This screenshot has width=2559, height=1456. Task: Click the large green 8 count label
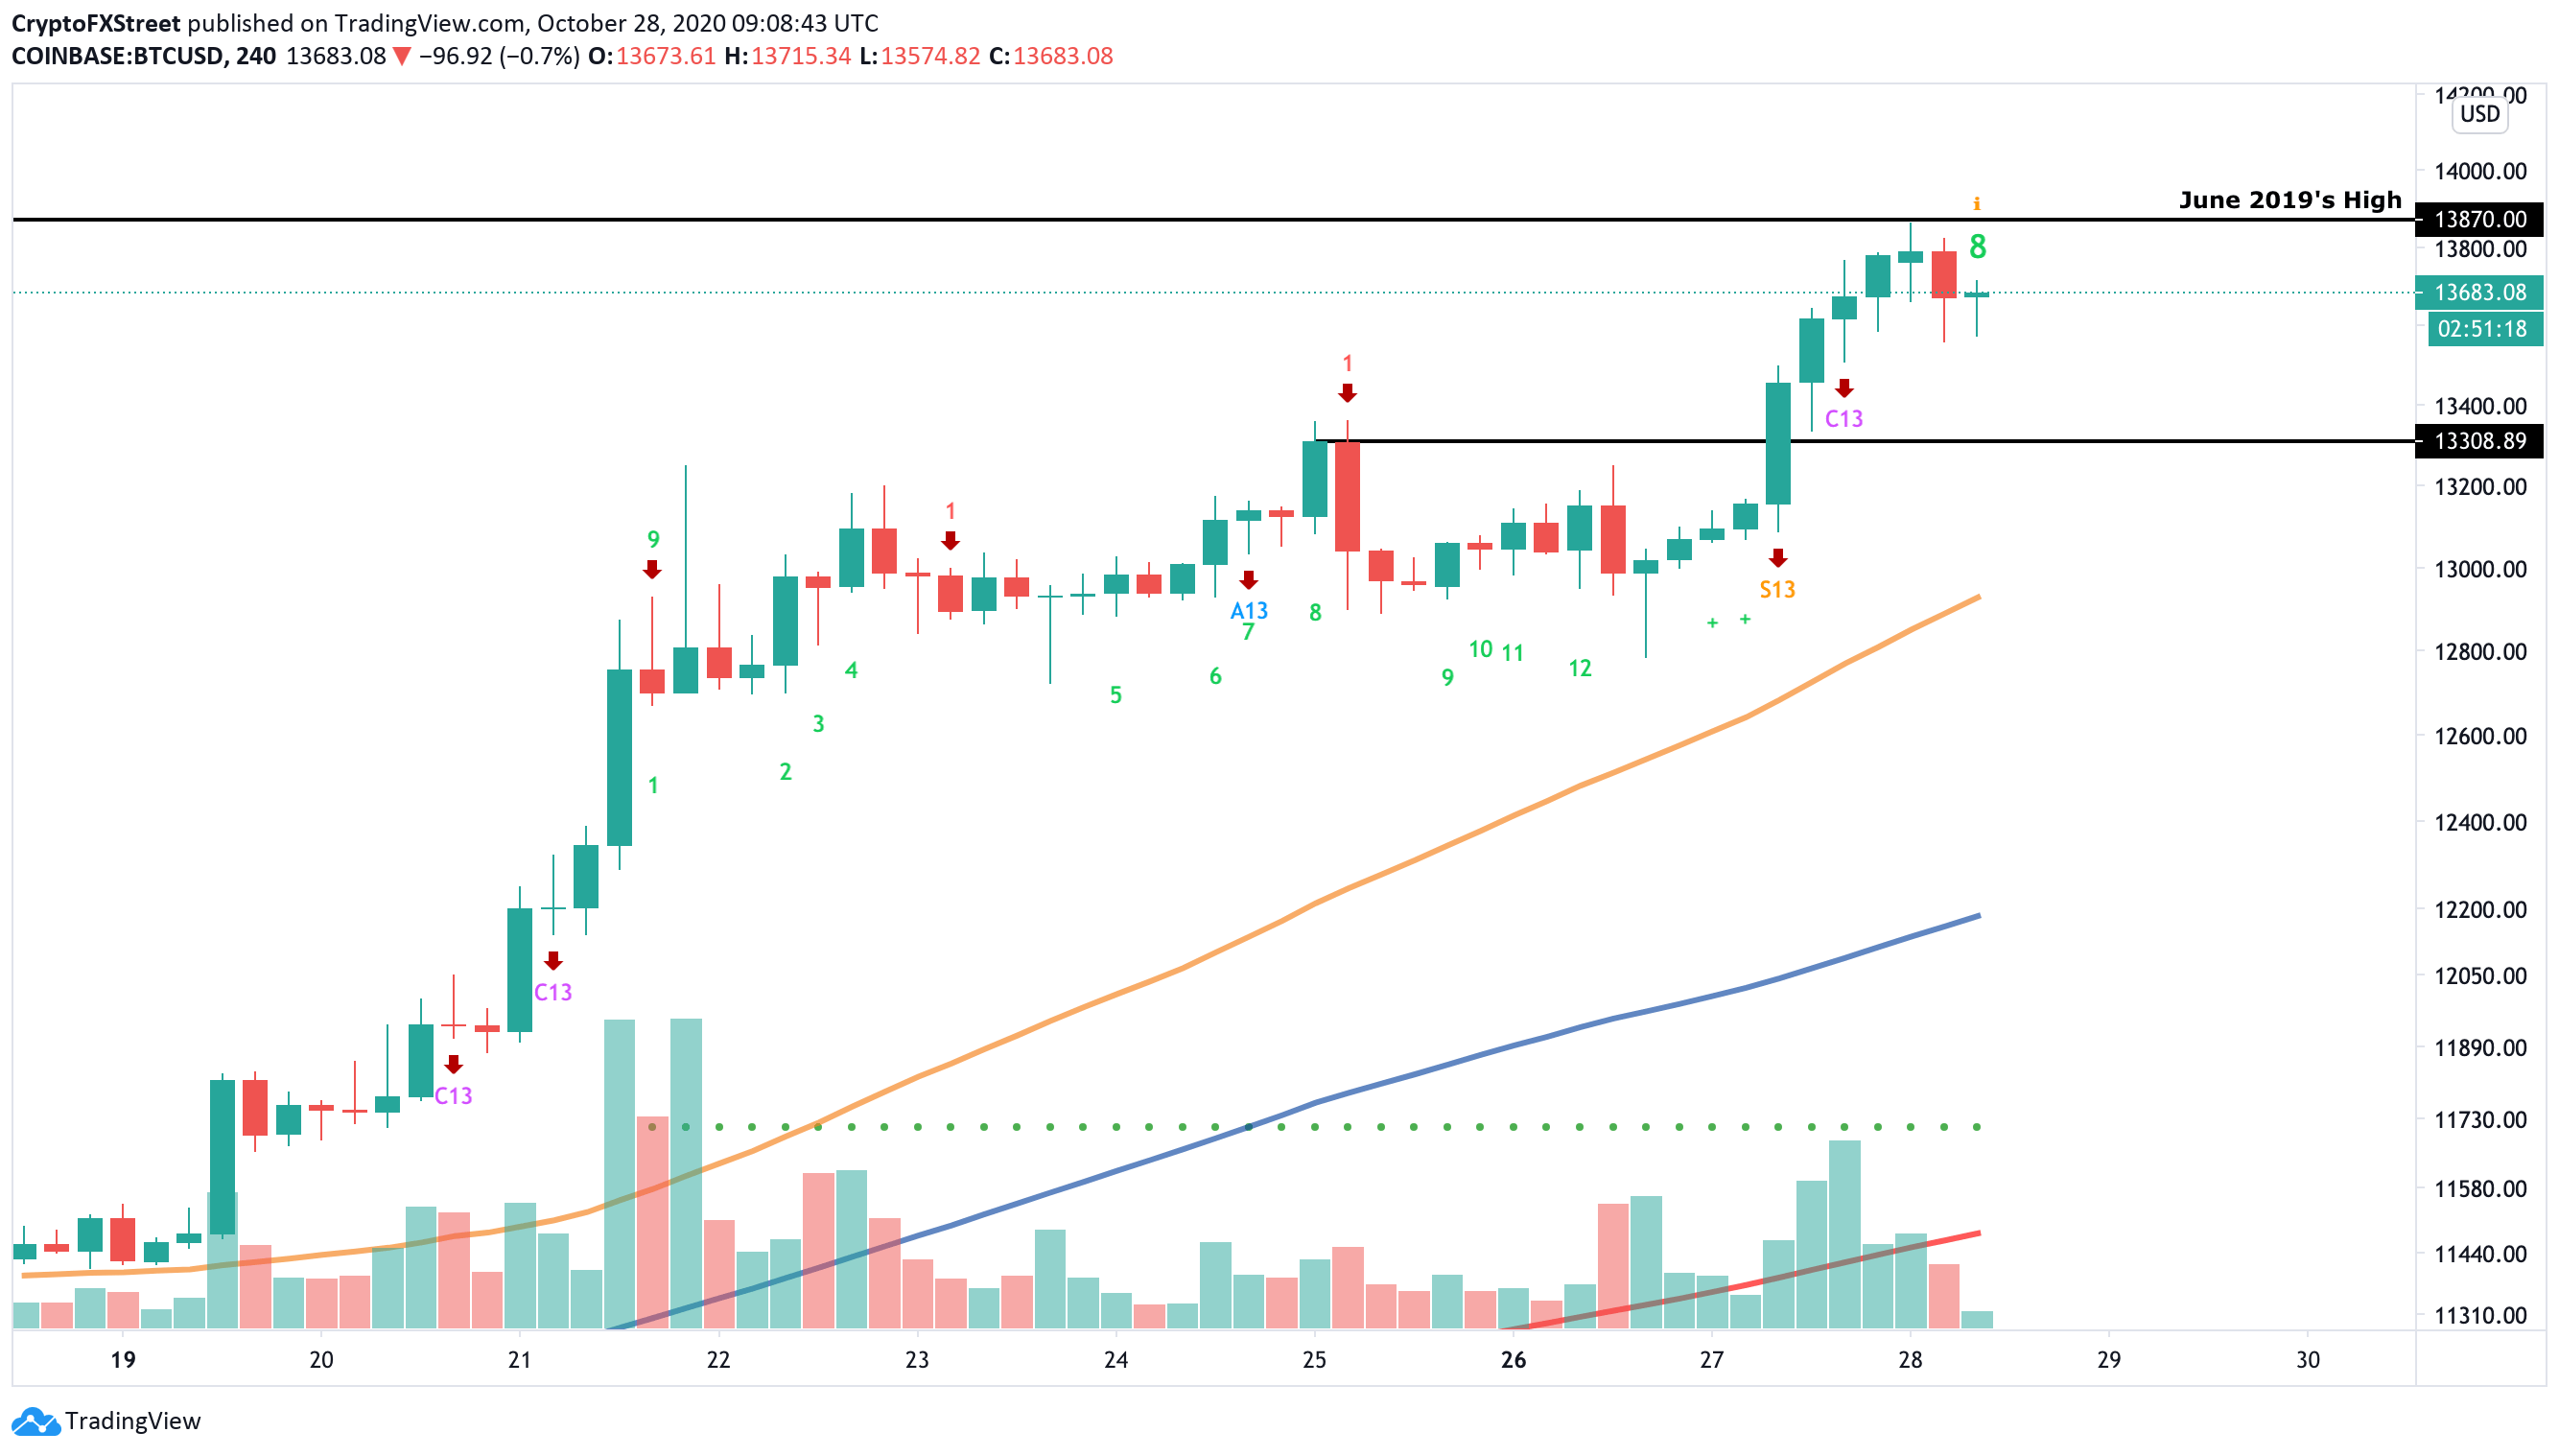(x=1977, y=246)
